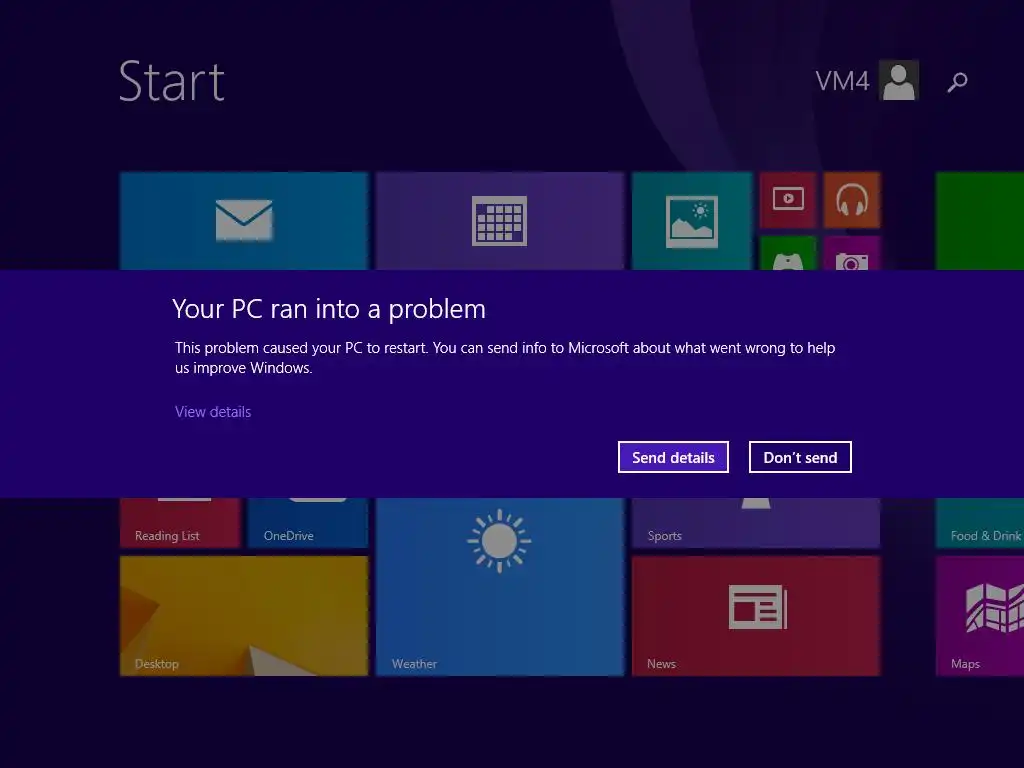The width and height of the screenshot is (1024, 768).
Task: Click the Start heading text
Action: (x=172, y=82)
